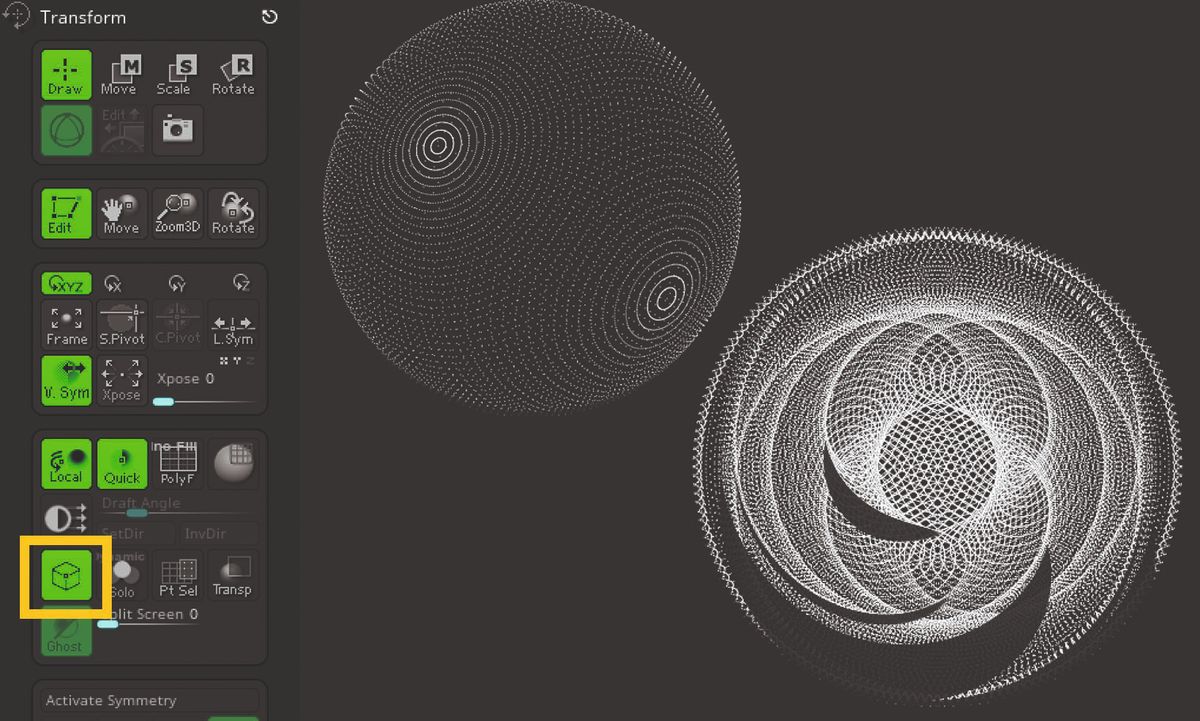Disable Local transformations
This screenshot has width=1200, height=721.
click(x=65, y=462)
